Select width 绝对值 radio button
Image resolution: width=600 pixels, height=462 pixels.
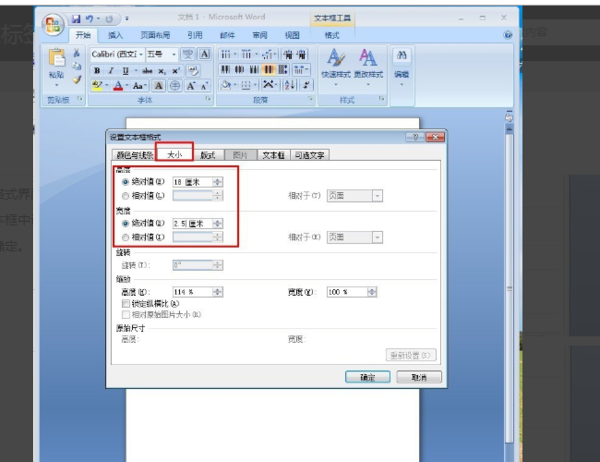tap(125, 223)
